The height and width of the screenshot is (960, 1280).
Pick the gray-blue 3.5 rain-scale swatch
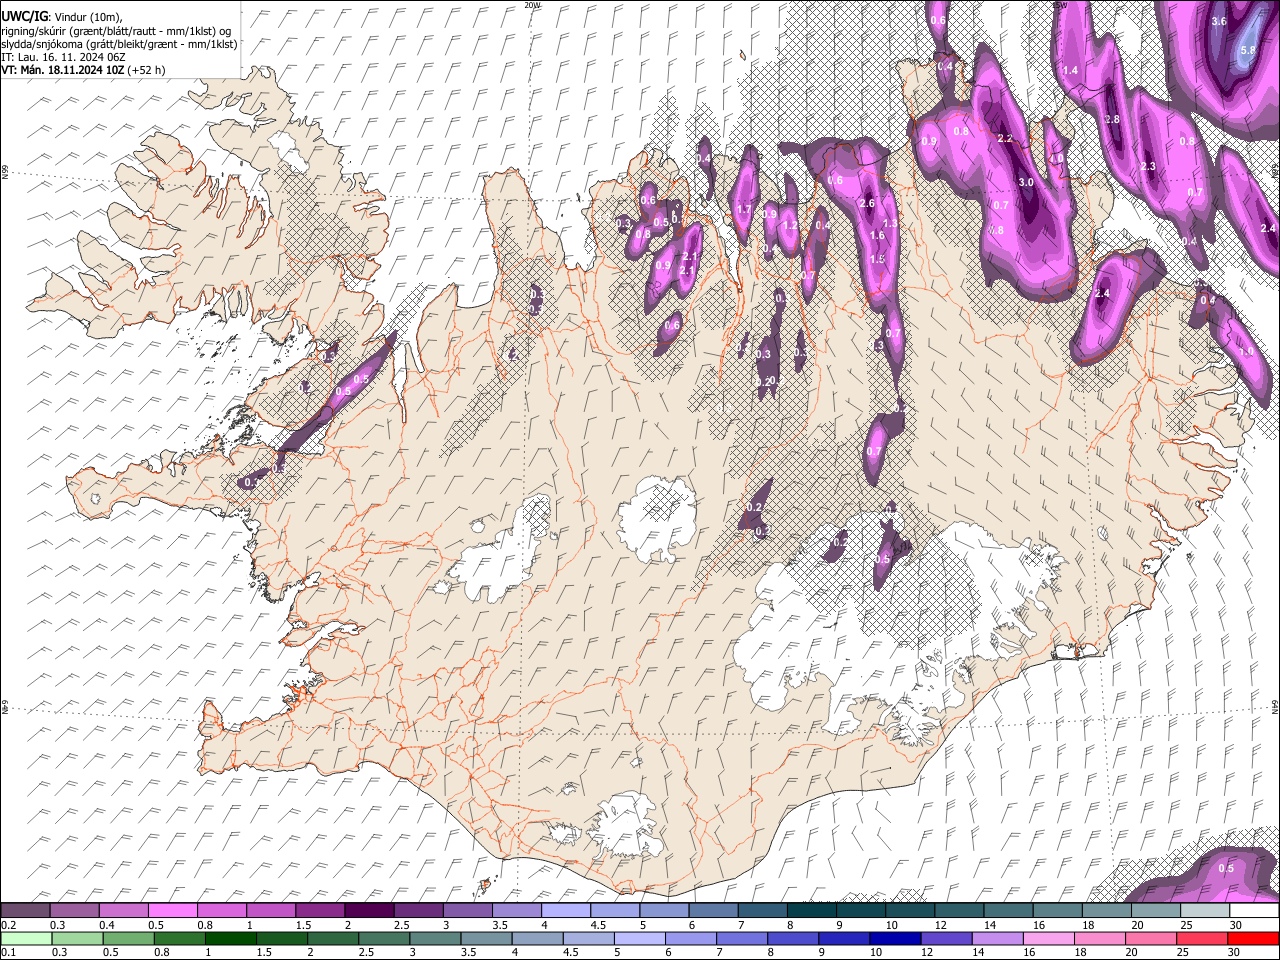485,938
